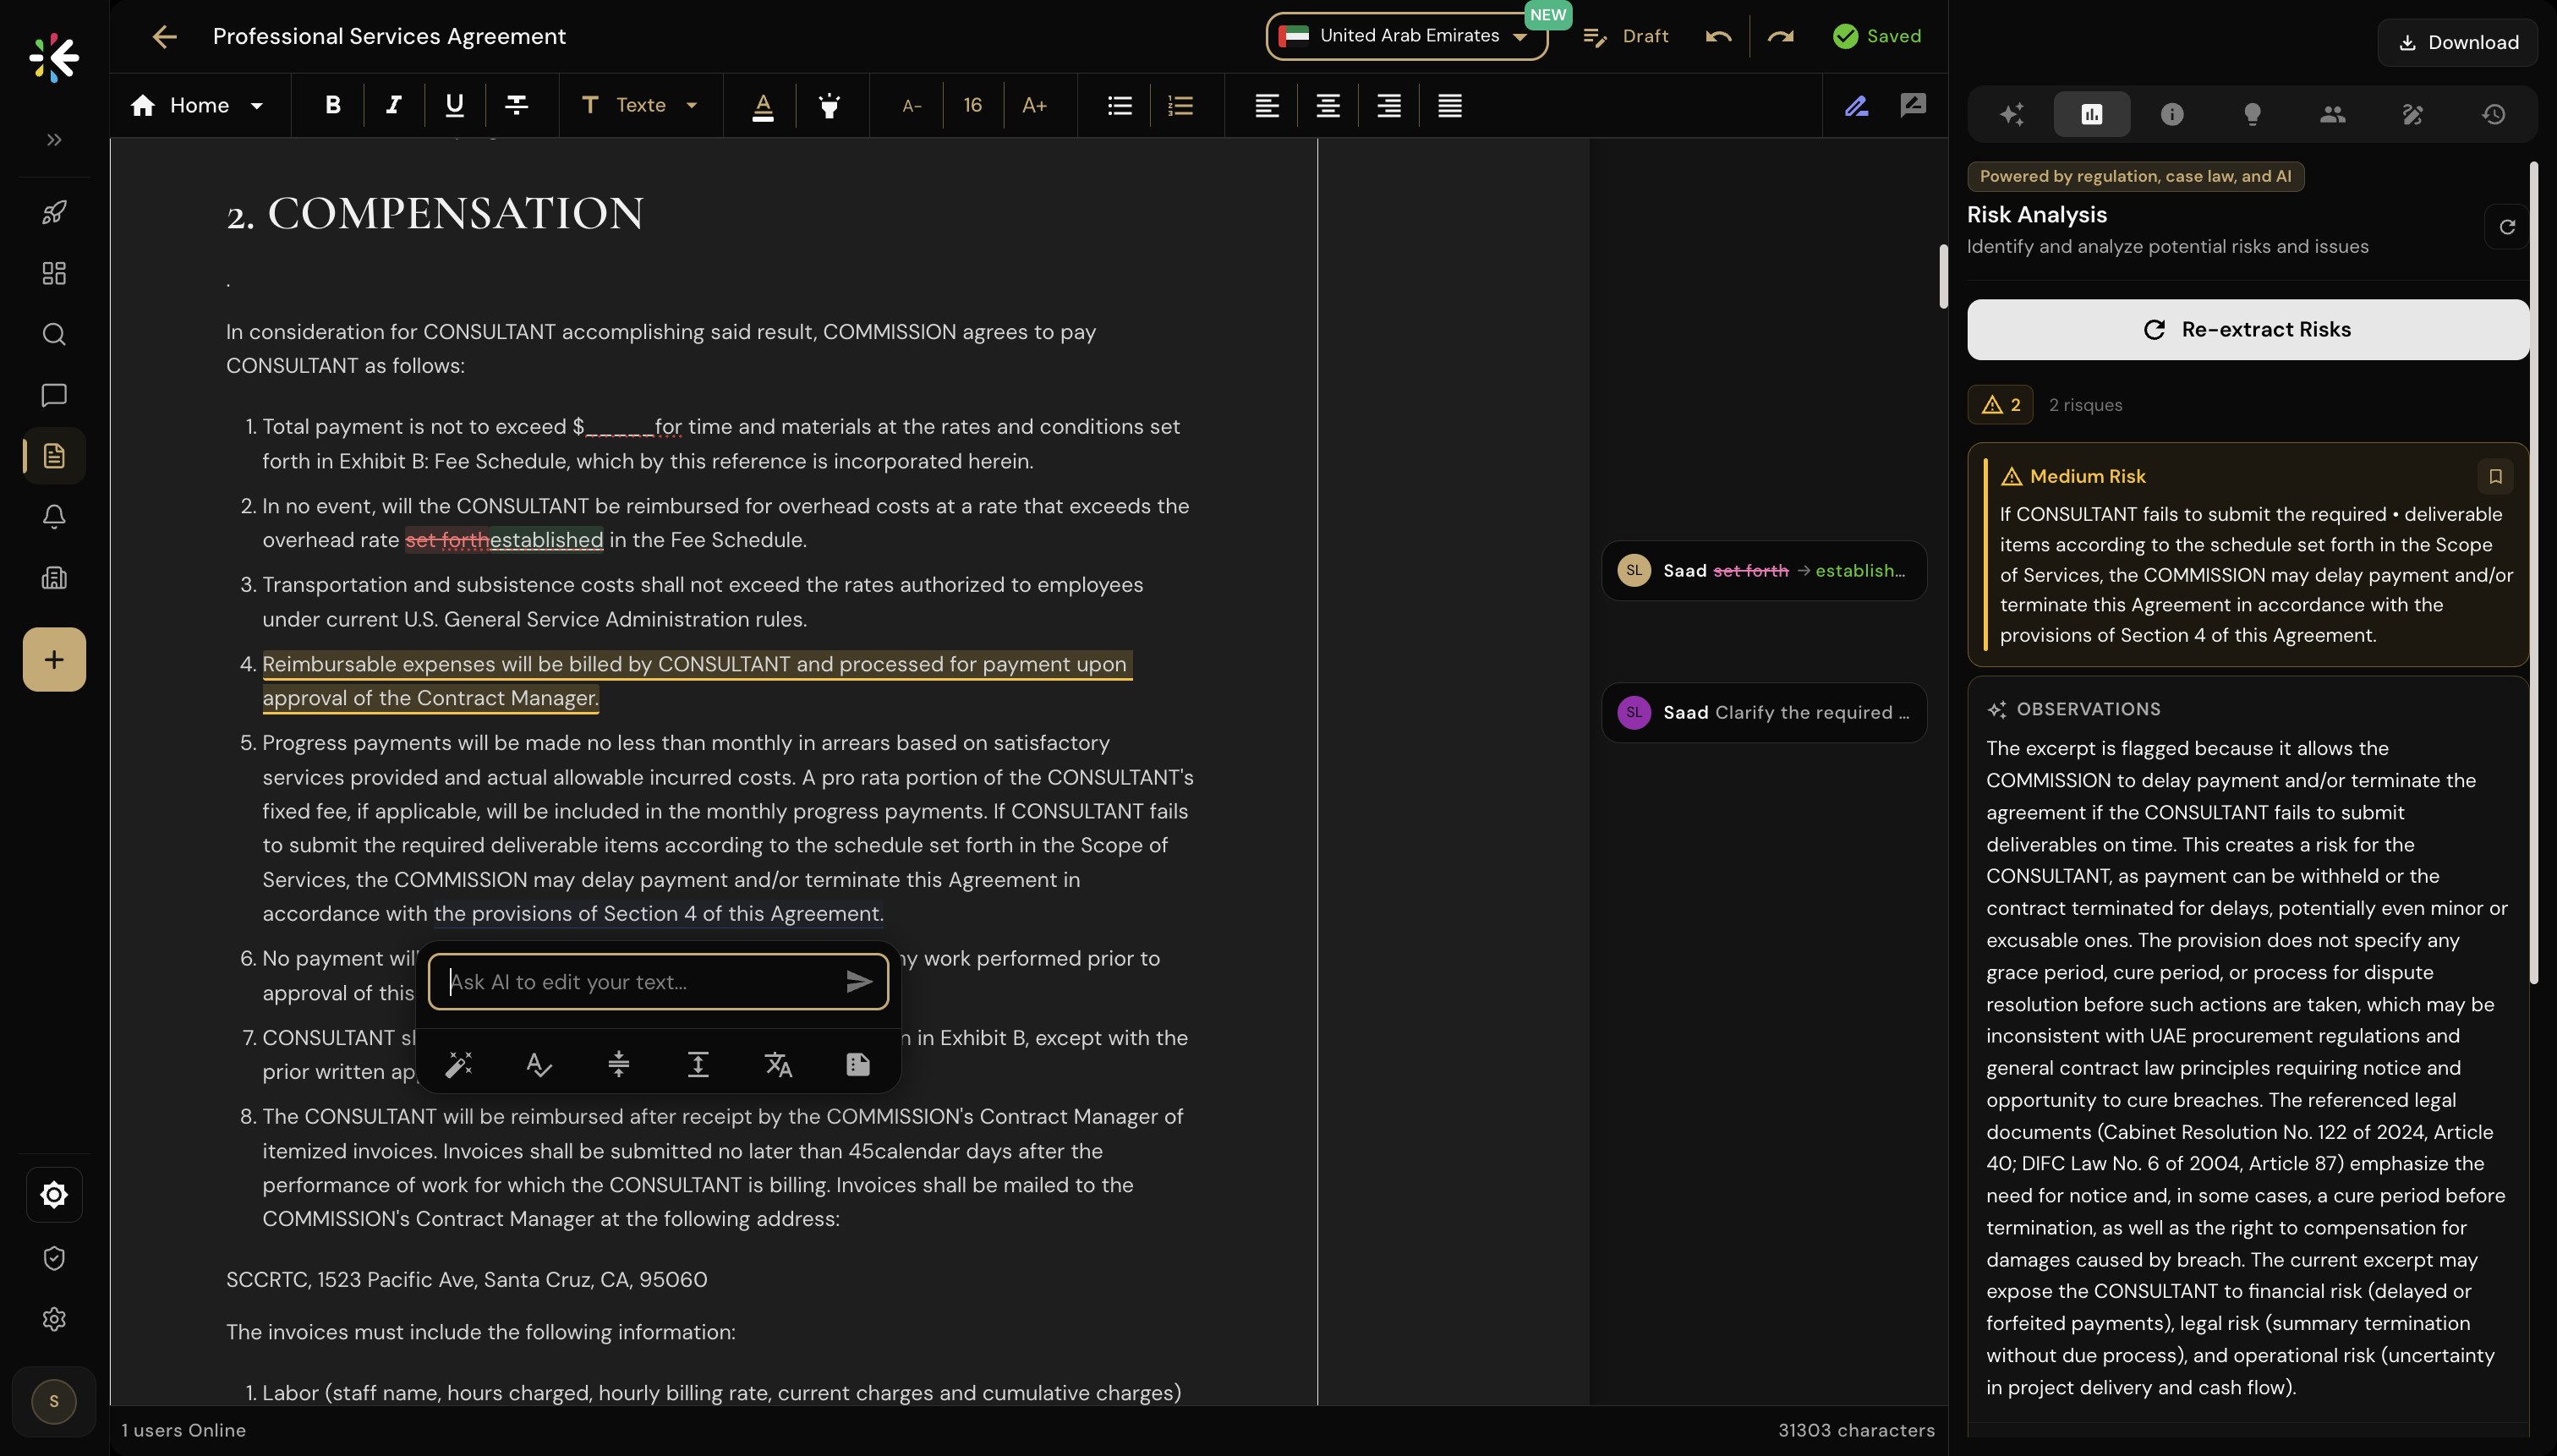
Task: Insert a numbered list
Action: click(1180, 105)
